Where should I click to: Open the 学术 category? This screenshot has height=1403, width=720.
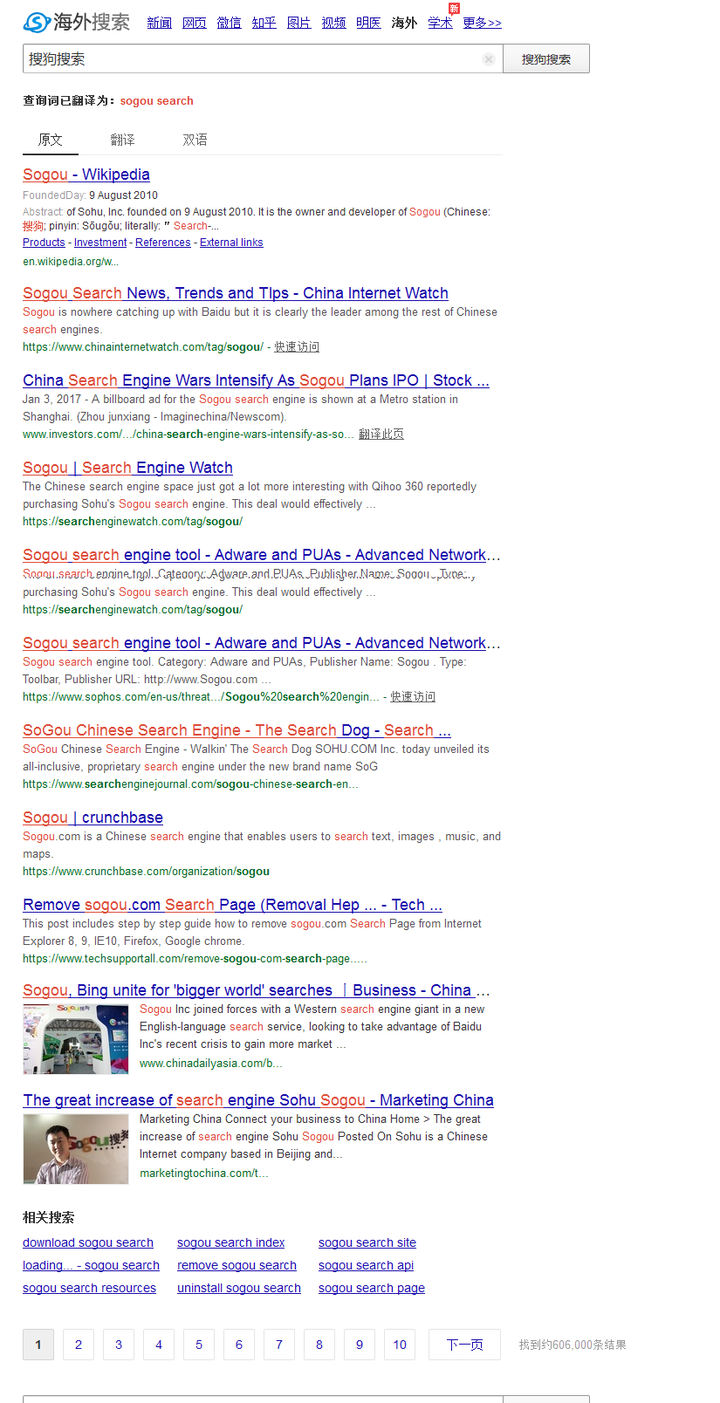click(440, 23)
